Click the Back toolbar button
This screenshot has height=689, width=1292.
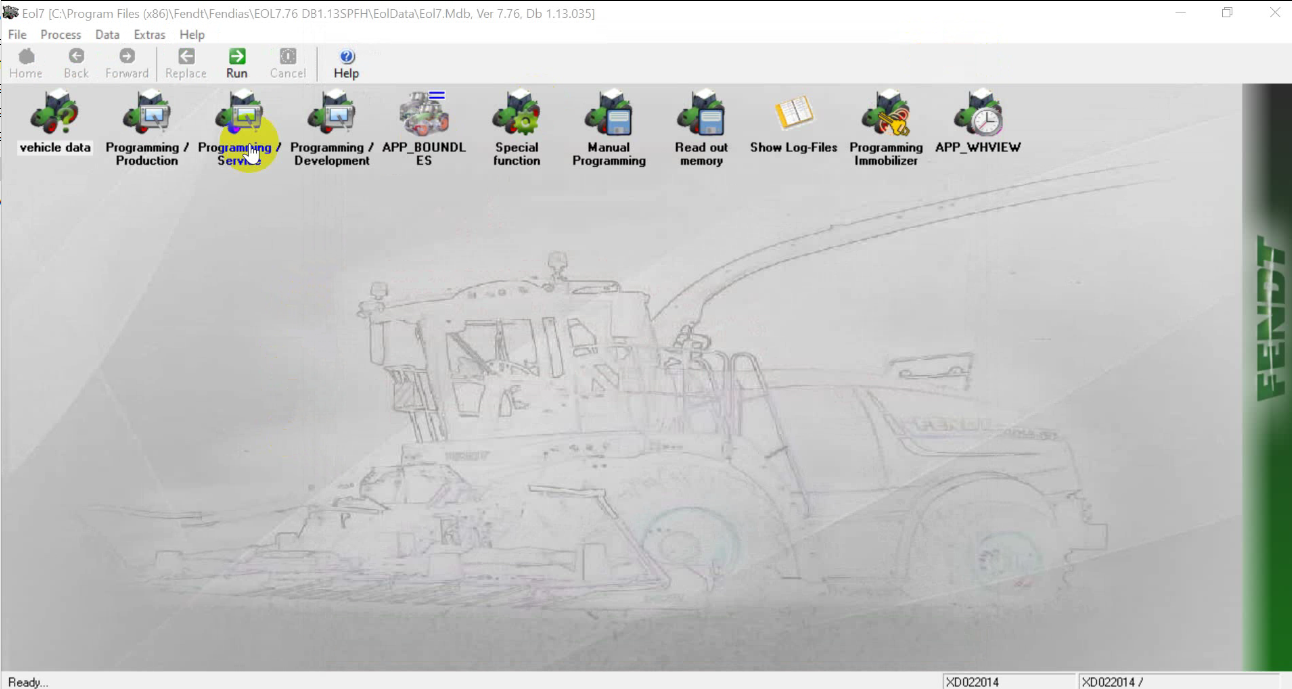76,64
